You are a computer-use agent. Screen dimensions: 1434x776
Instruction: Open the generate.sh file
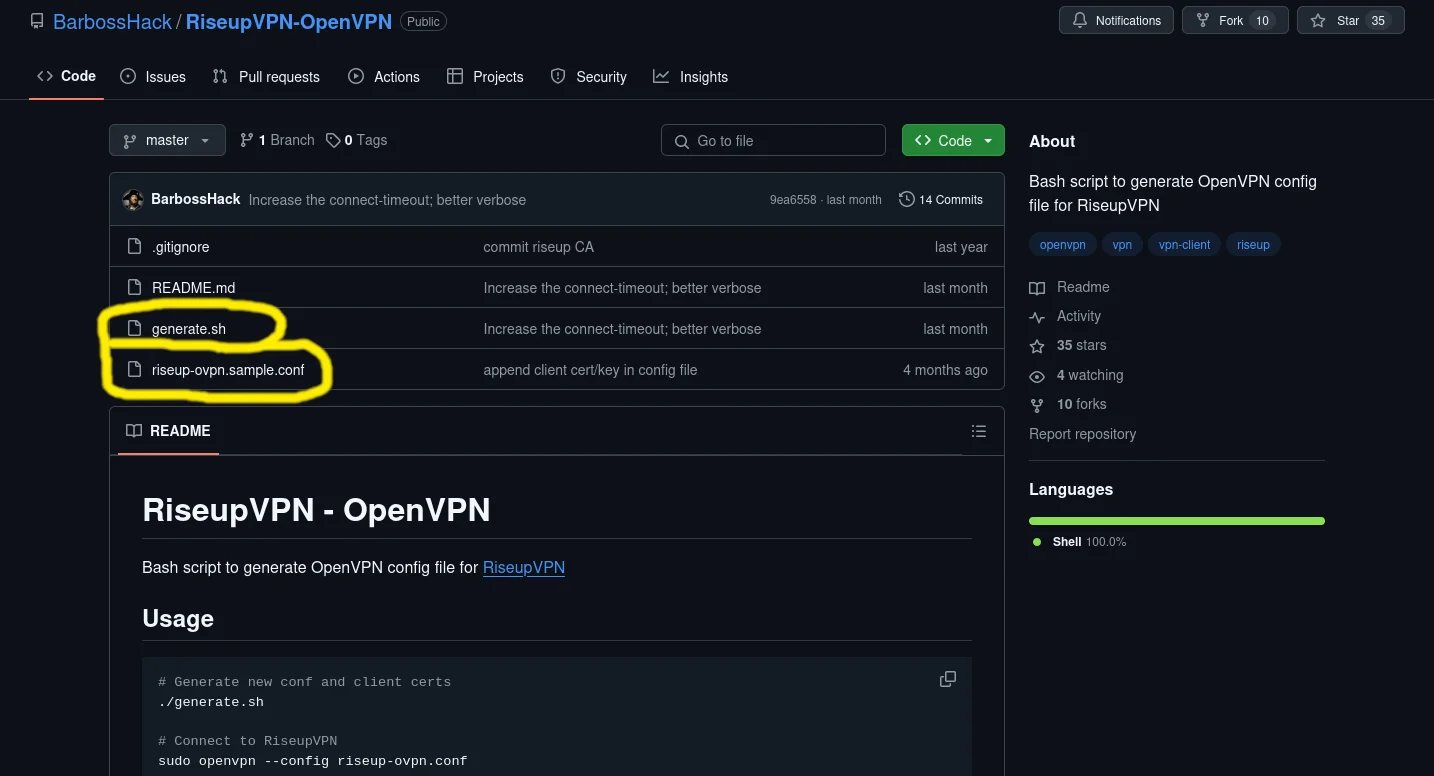coord(189,329)
